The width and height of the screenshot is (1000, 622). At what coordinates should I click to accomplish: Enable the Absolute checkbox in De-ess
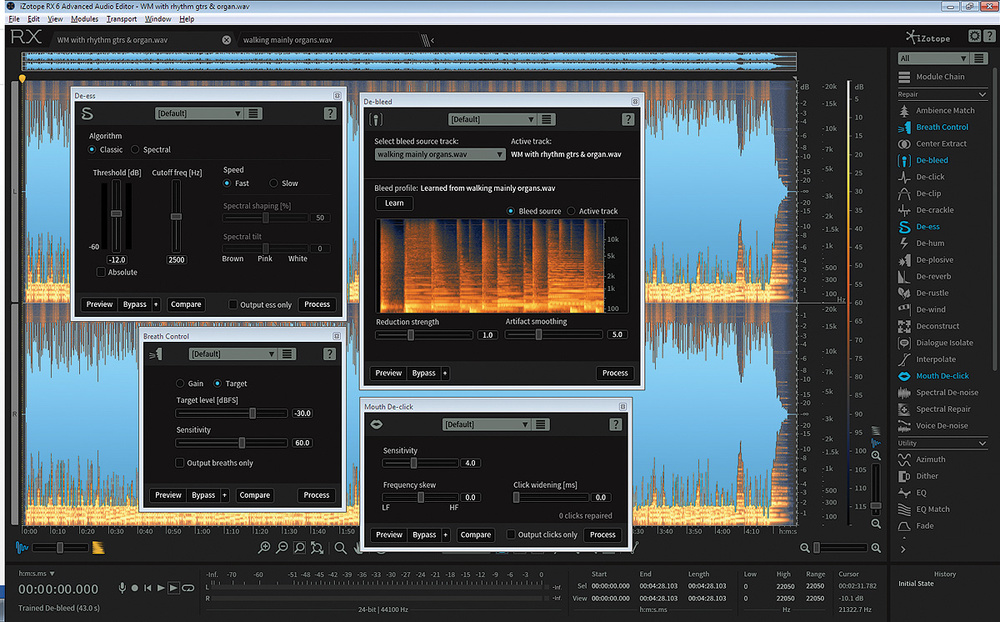[101, 272]
